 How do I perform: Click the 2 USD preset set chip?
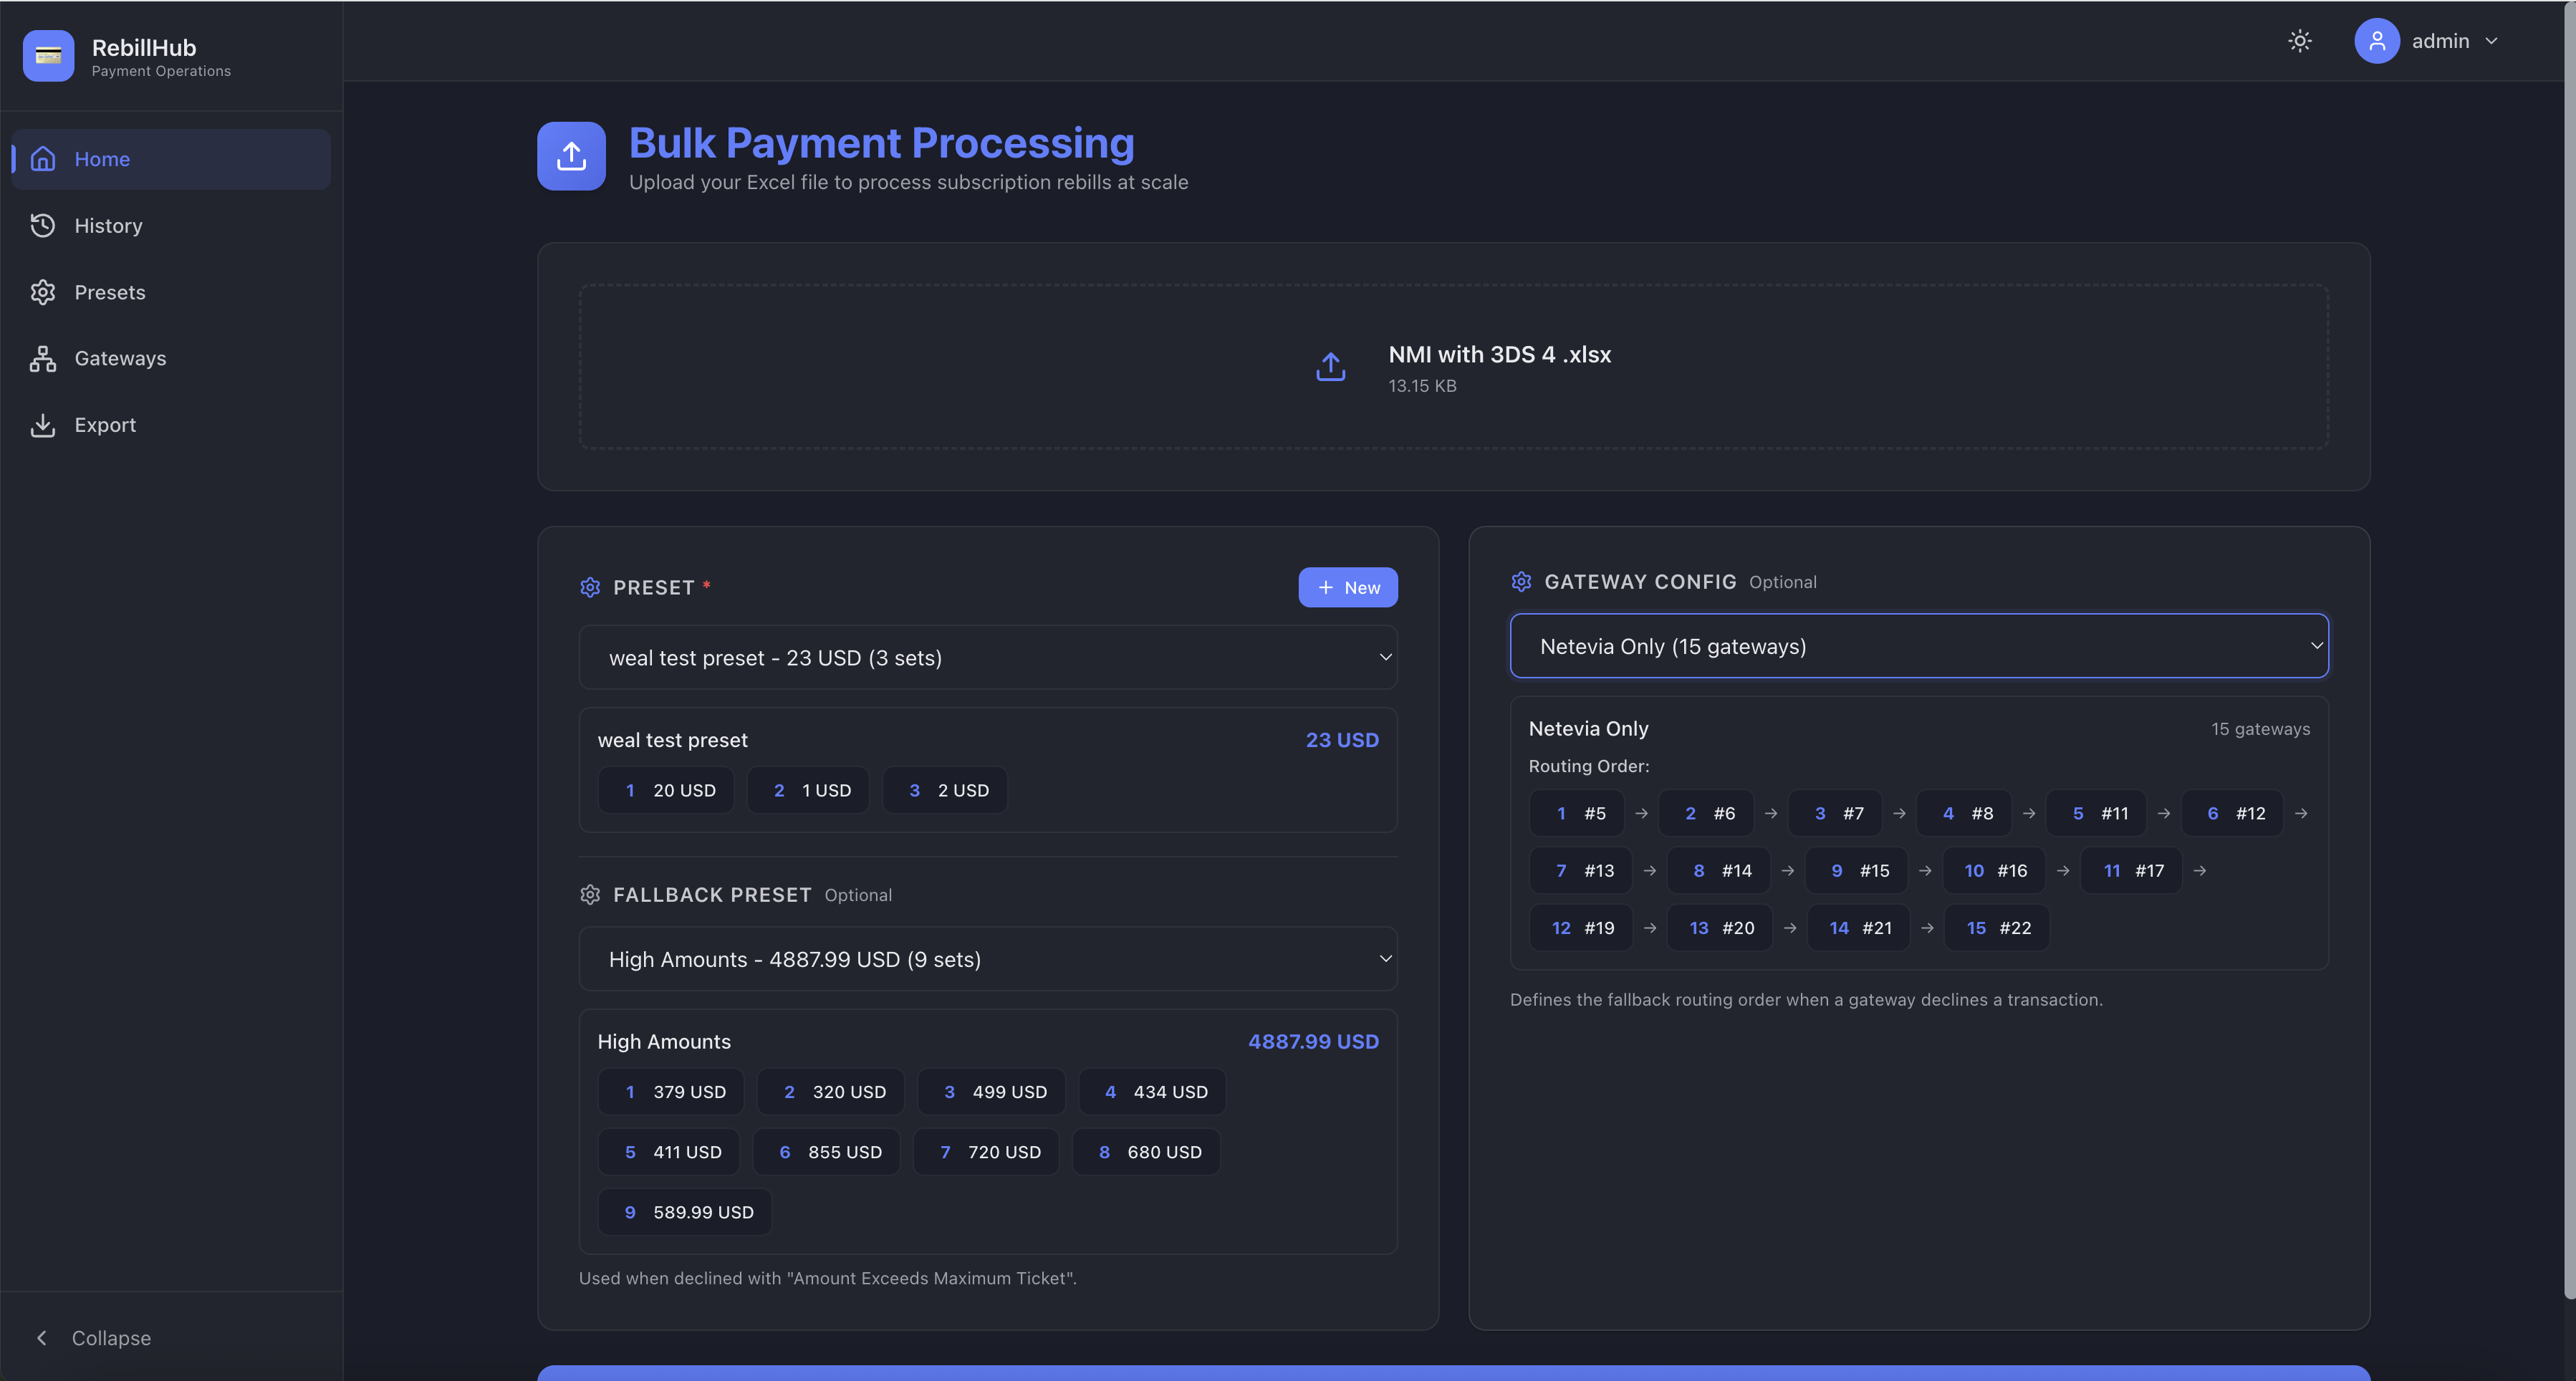coord(945,790)
